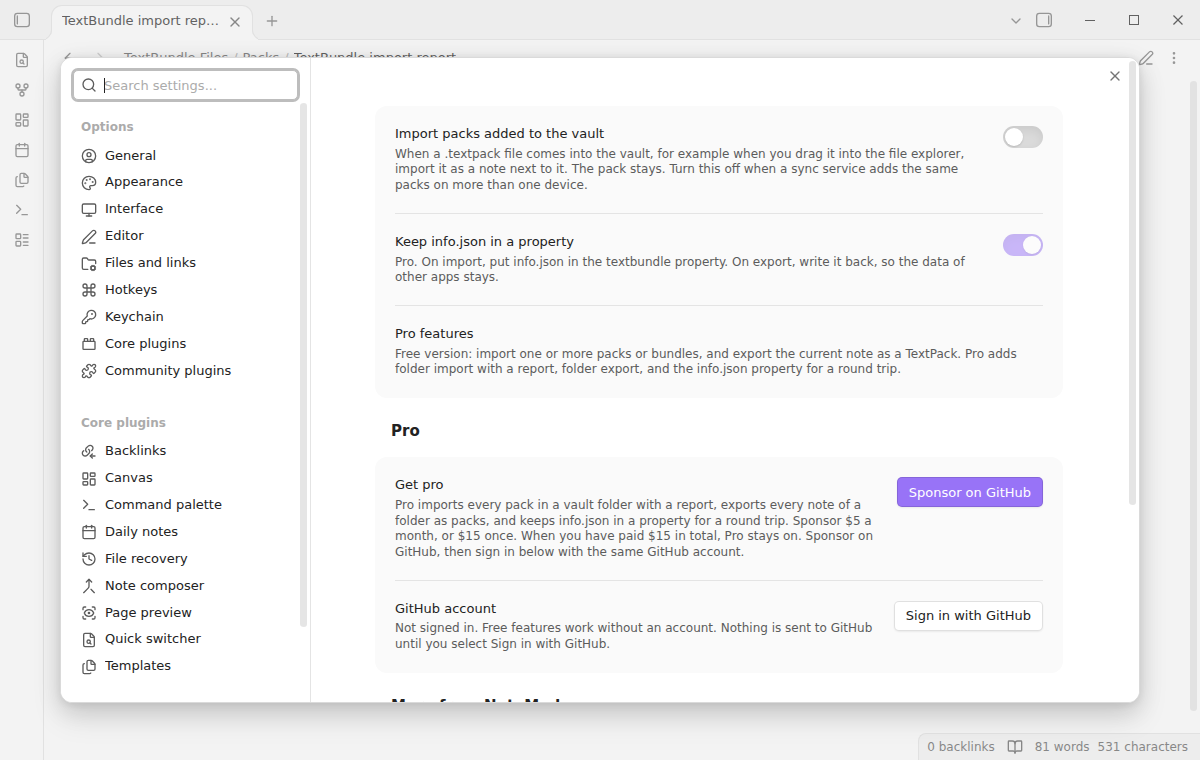
Task: Open Appearance settings
Action: 143,182
